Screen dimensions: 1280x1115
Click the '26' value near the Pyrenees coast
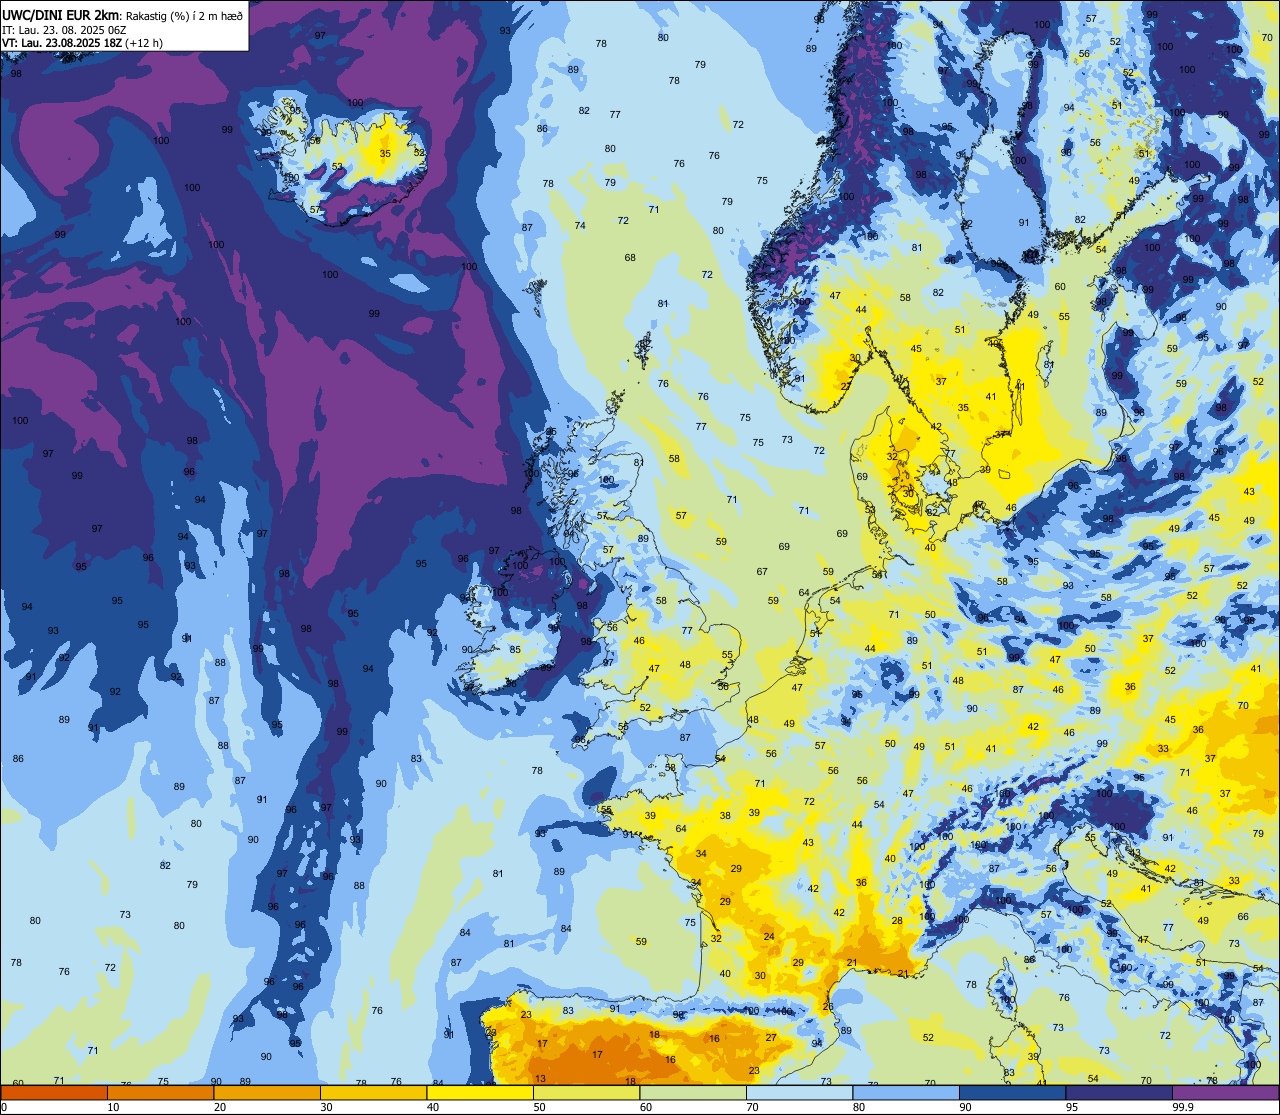click(828, 1006)
